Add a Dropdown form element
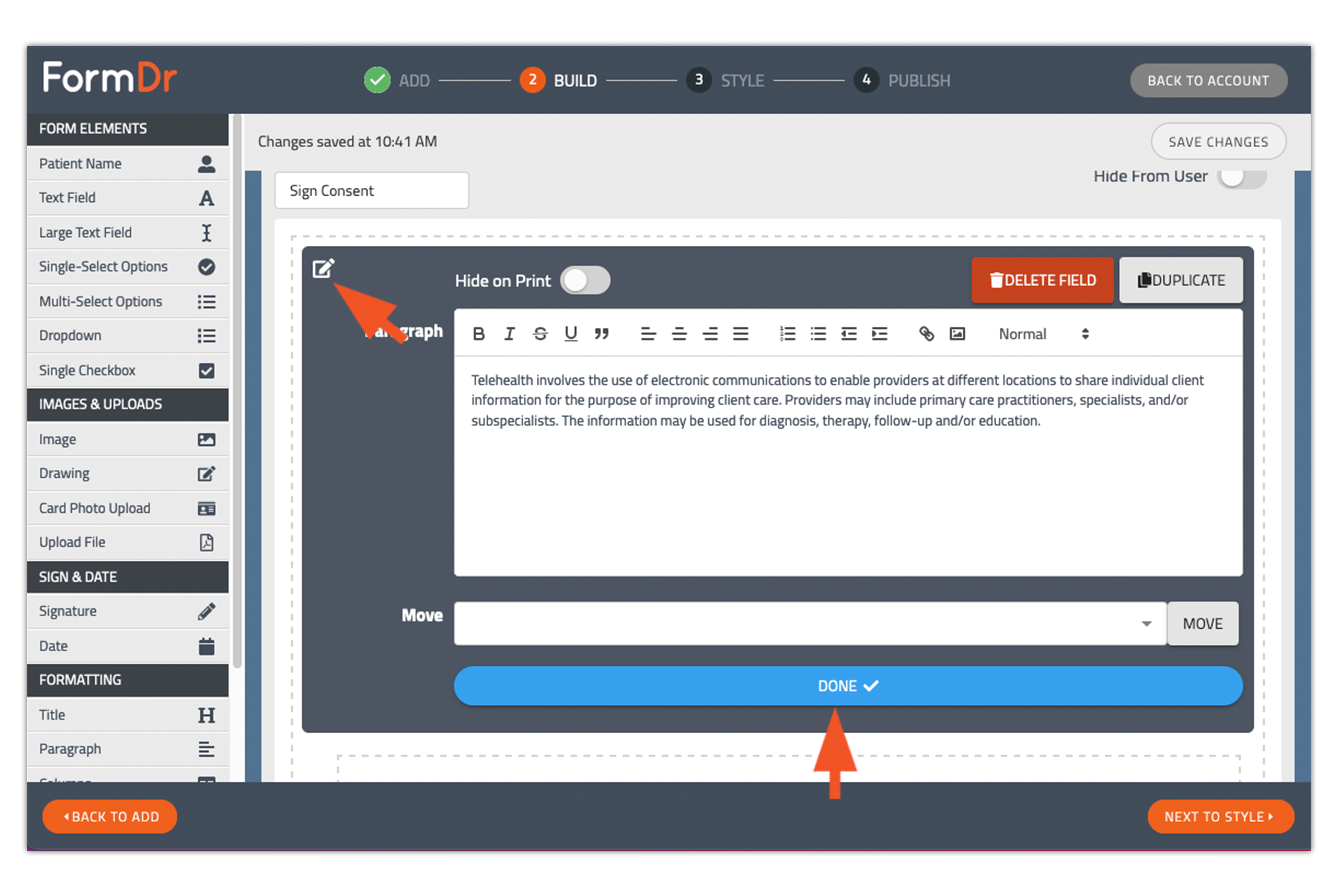Viewport: 1323px width, 887px height. click(x=128, y=336)
